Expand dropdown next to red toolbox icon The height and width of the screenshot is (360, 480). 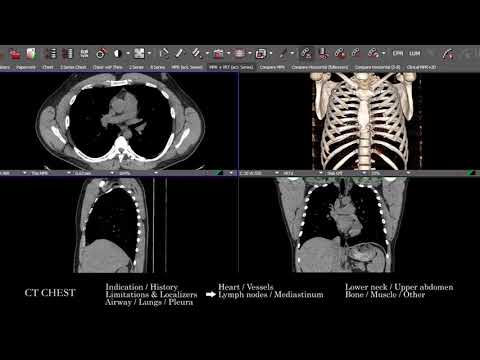[x=229, y=53]
